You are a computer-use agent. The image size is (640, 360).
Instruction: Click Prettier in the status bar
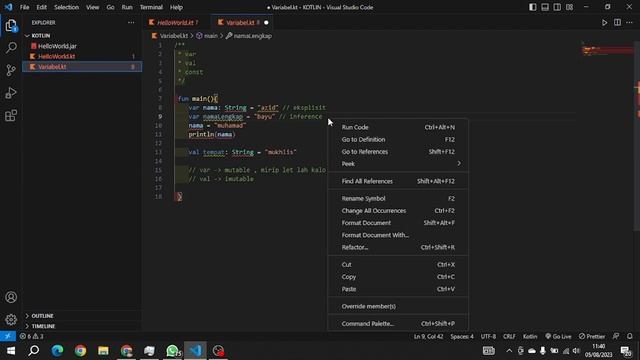pos(592,336)
